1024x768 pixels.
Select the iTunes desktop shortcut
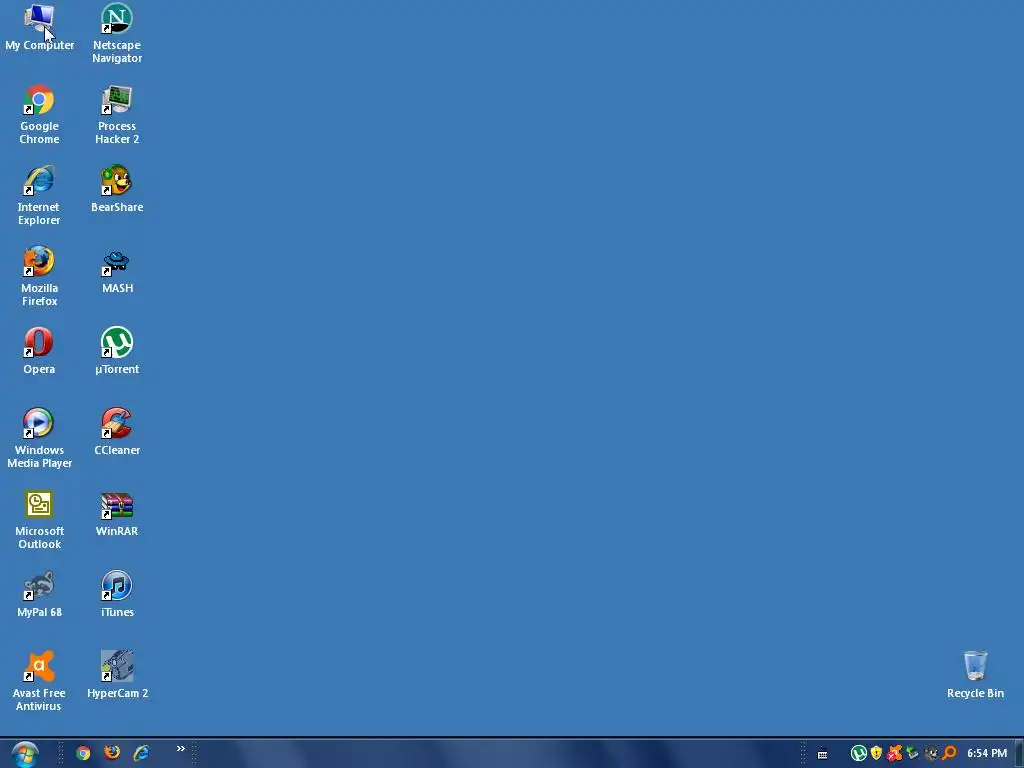point(117,594)
